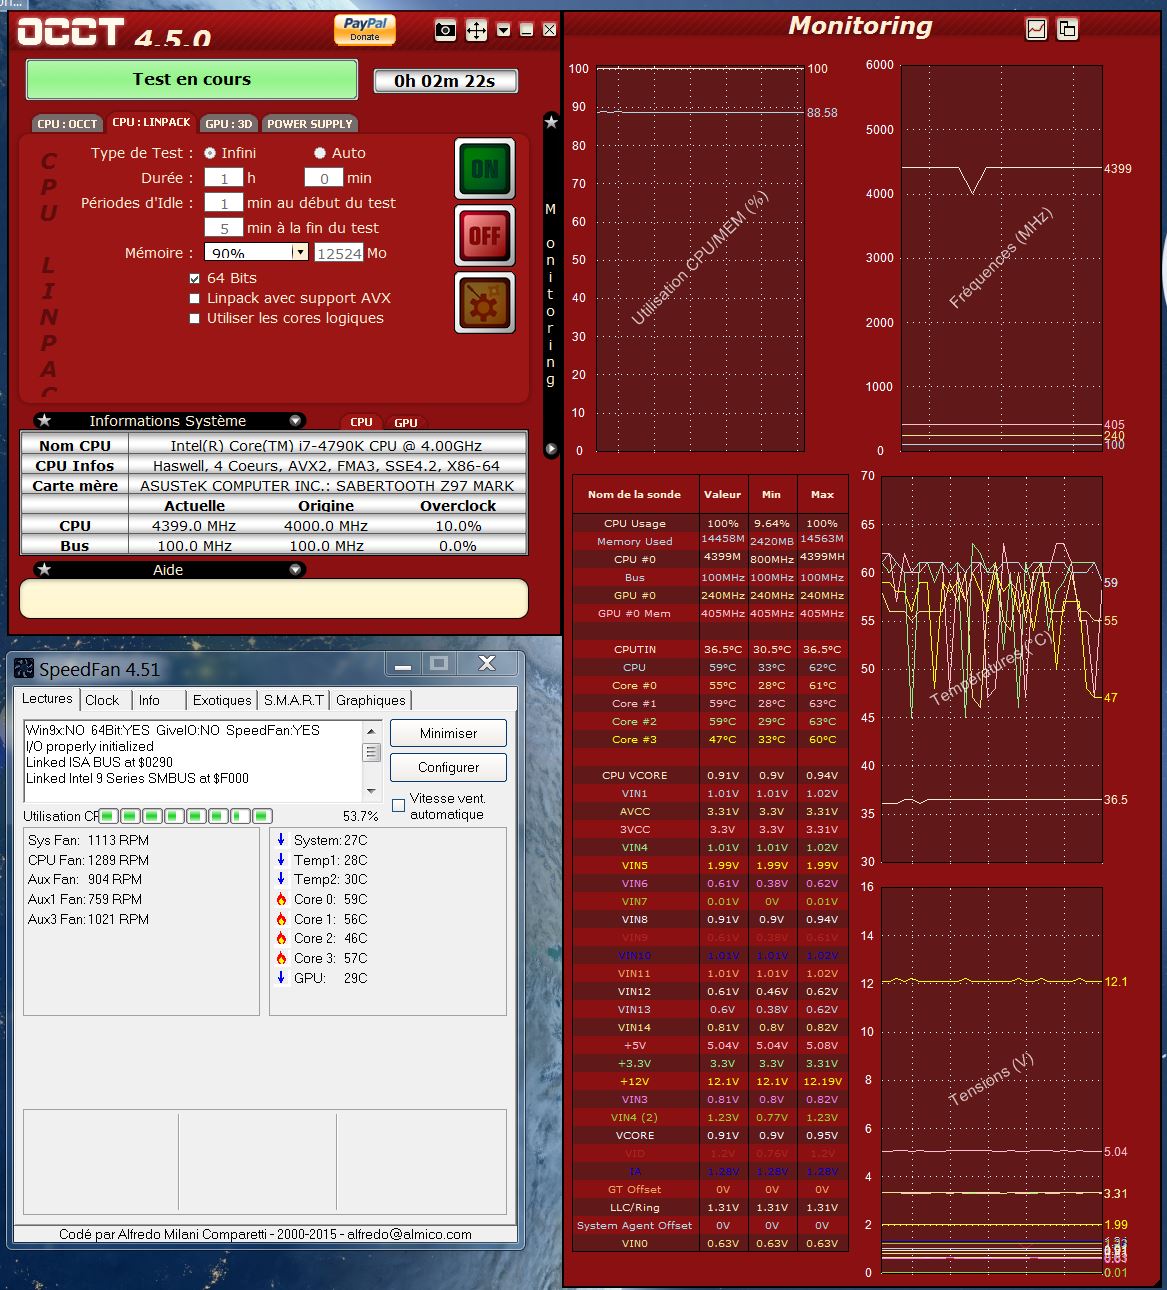
Task: Select the GPU system info tab
Action: pyautogui.click(x=406, y=422)
